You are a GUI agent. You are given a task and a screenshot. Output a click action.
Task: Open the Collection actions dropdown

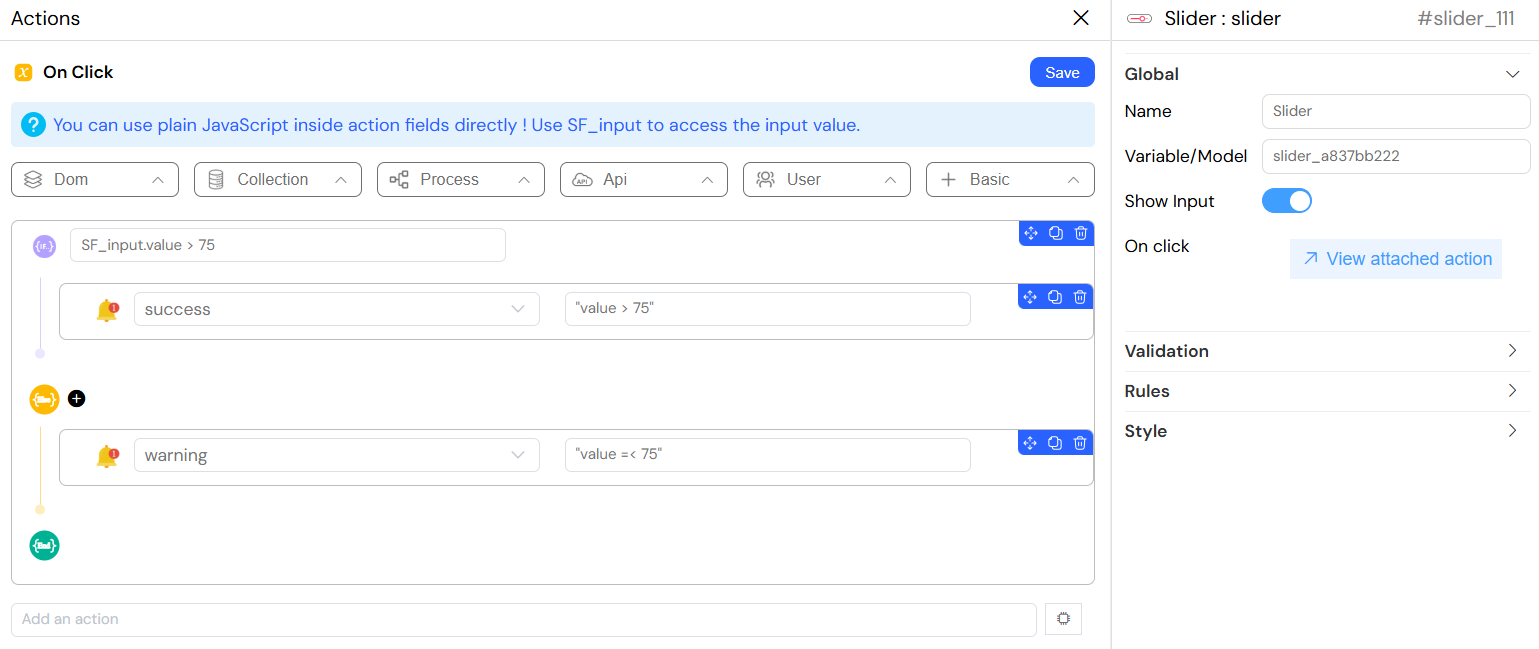pos(278,180)
